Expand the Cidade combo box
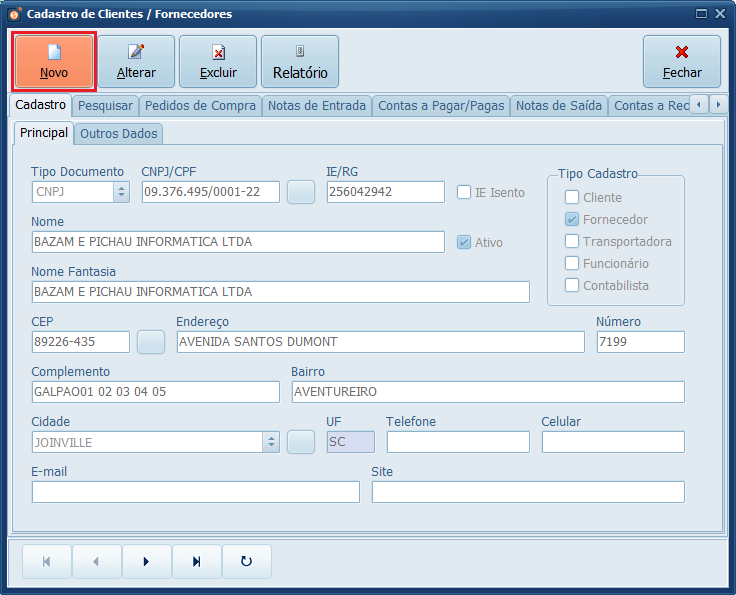736x595 pixels. (x=270, y=442)
